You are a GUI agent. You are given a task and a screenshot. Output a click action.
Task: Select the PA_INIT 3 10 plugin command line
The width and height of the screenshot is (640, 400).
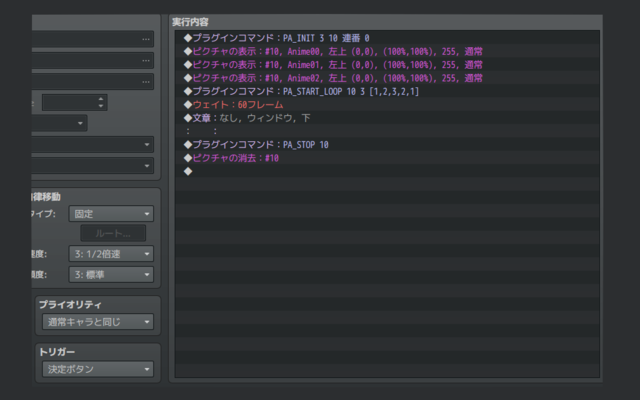coord(387,38)
